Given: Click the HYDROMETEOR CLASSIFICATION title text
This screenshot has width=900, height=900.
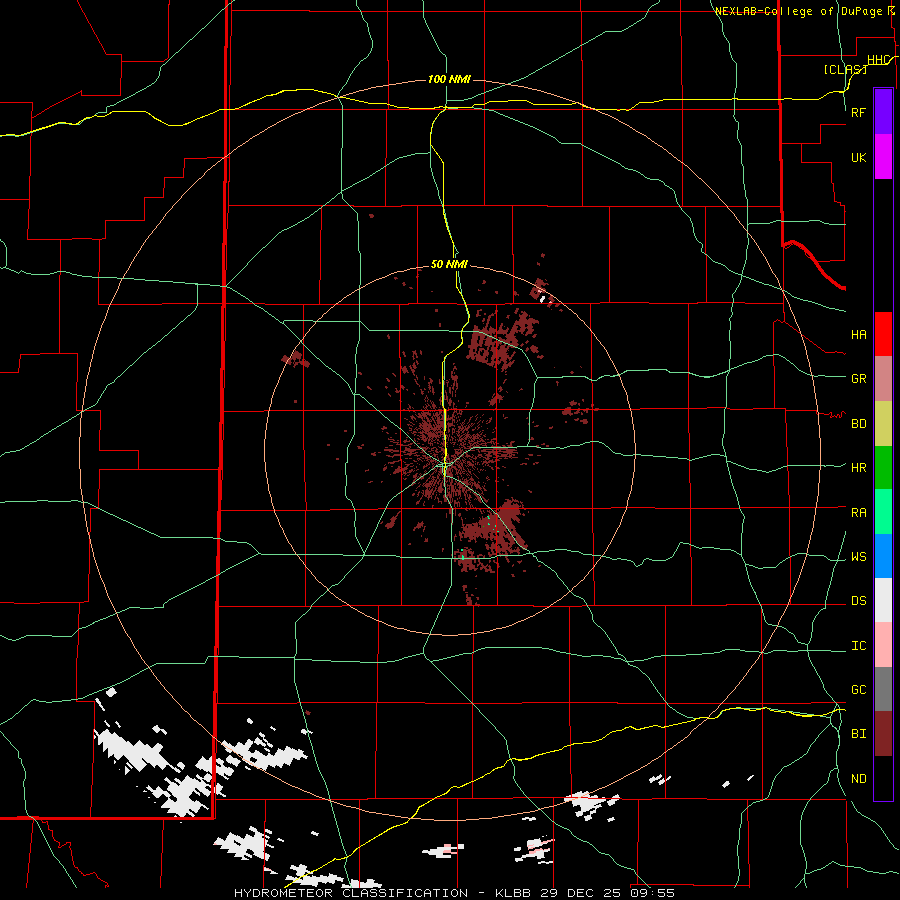Looking at the screenshot, I should [351, 893].
